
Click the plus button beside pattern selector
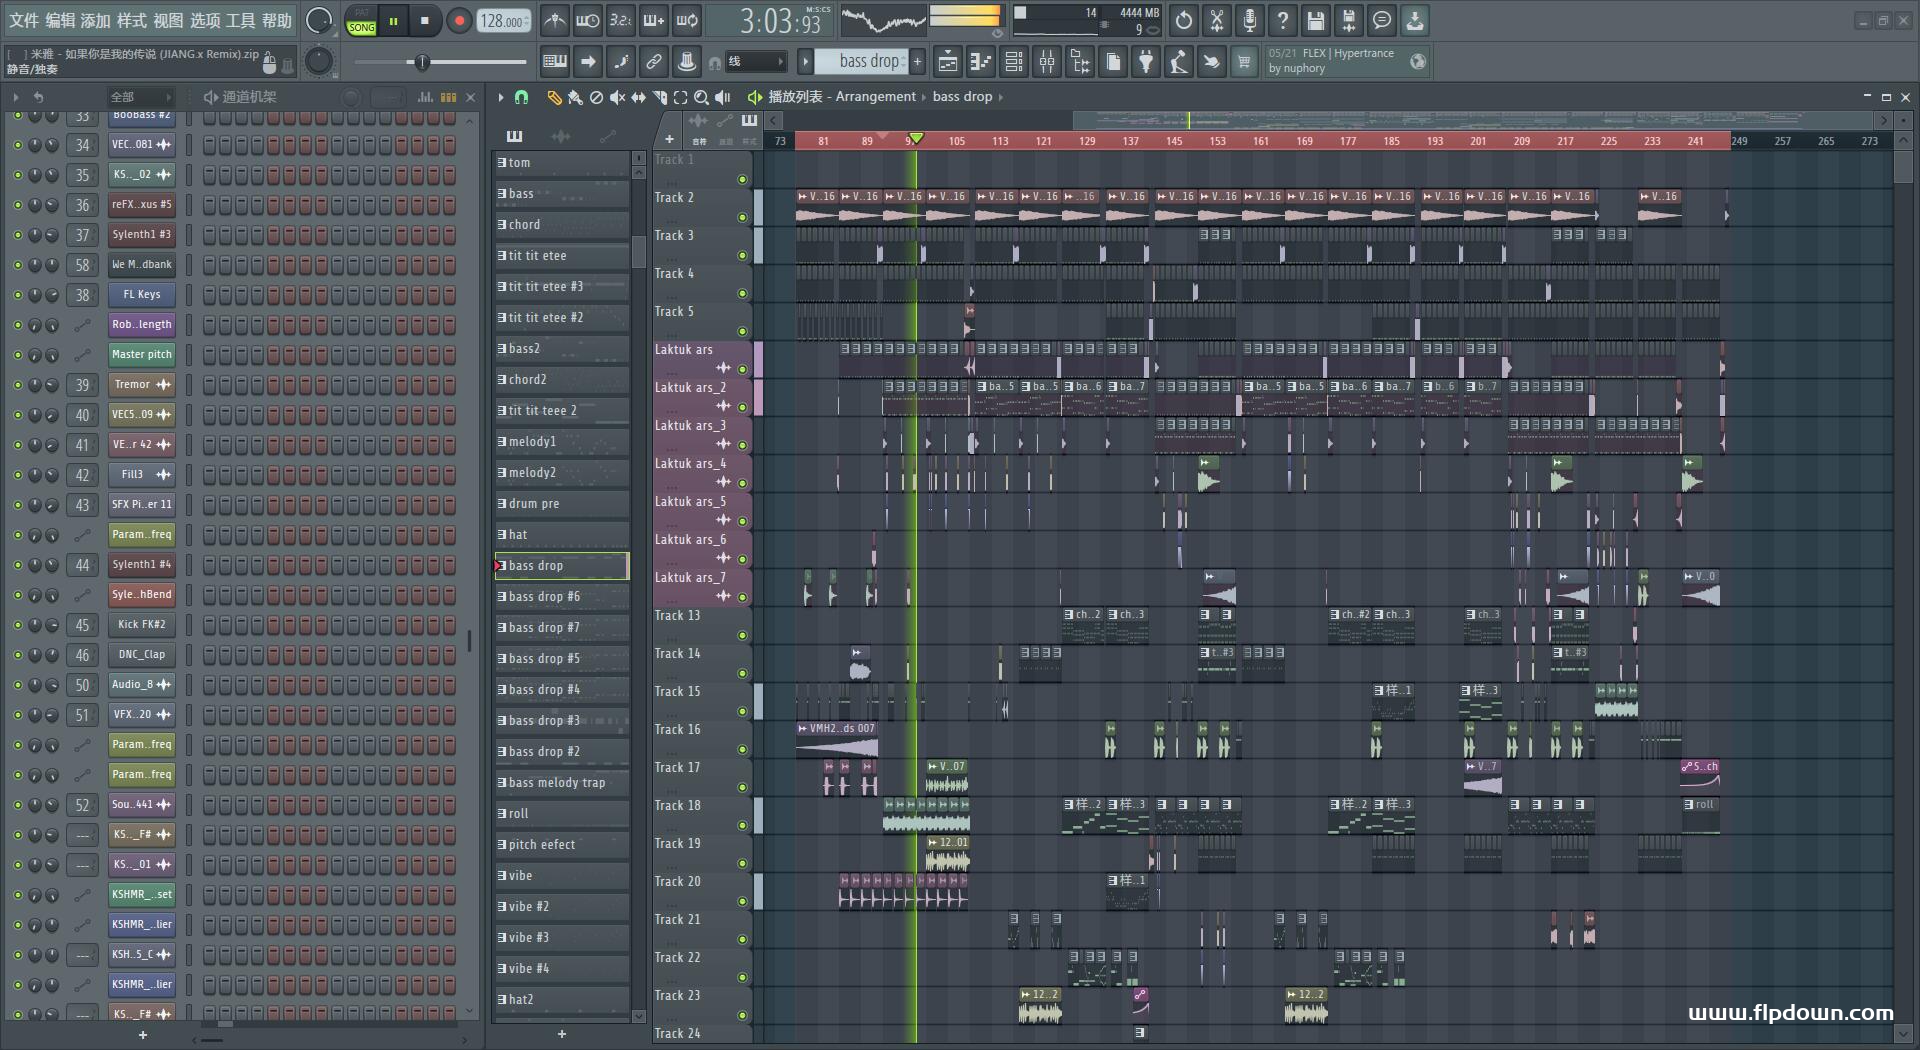pyautogui.click(x=917, y=62)
